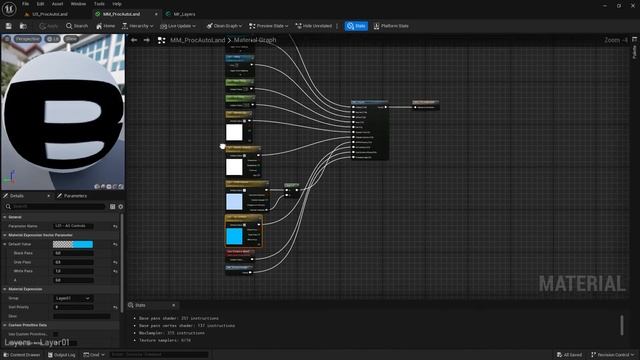Click the Output Log button
The width and height of the screenshot is (640, 360).
(62, 355)
